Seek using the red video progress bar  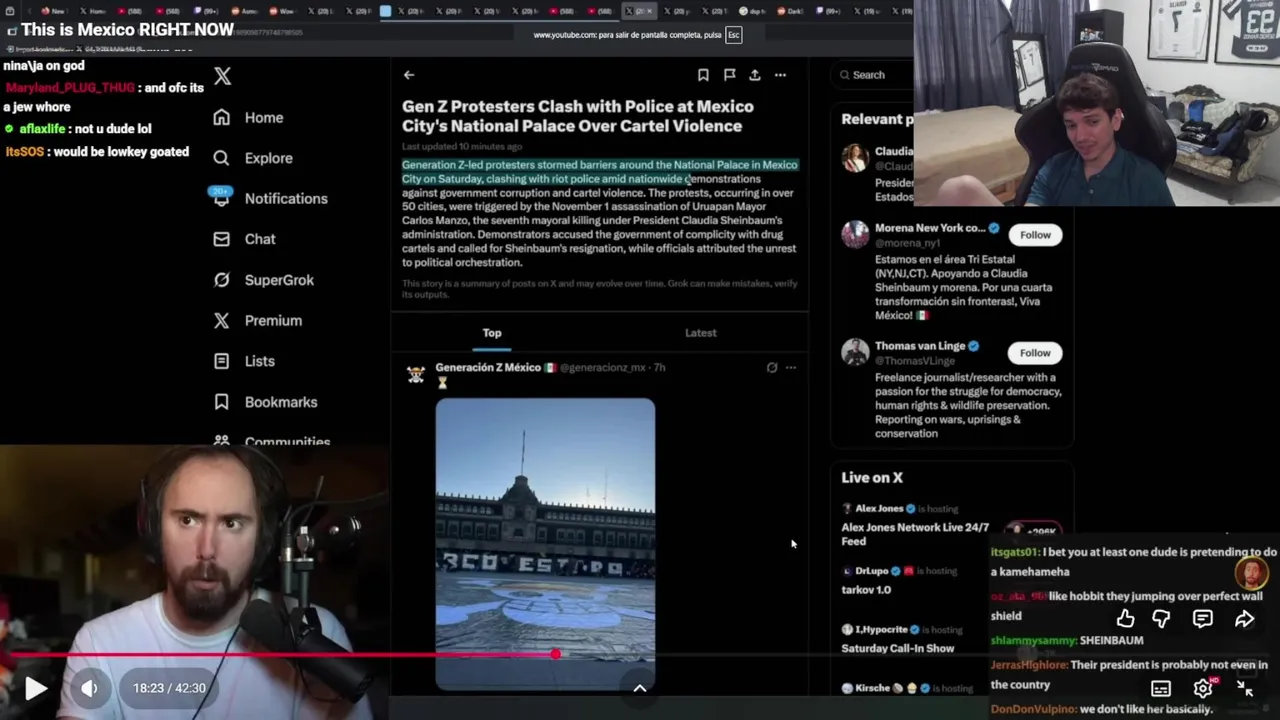pos(640,655)
